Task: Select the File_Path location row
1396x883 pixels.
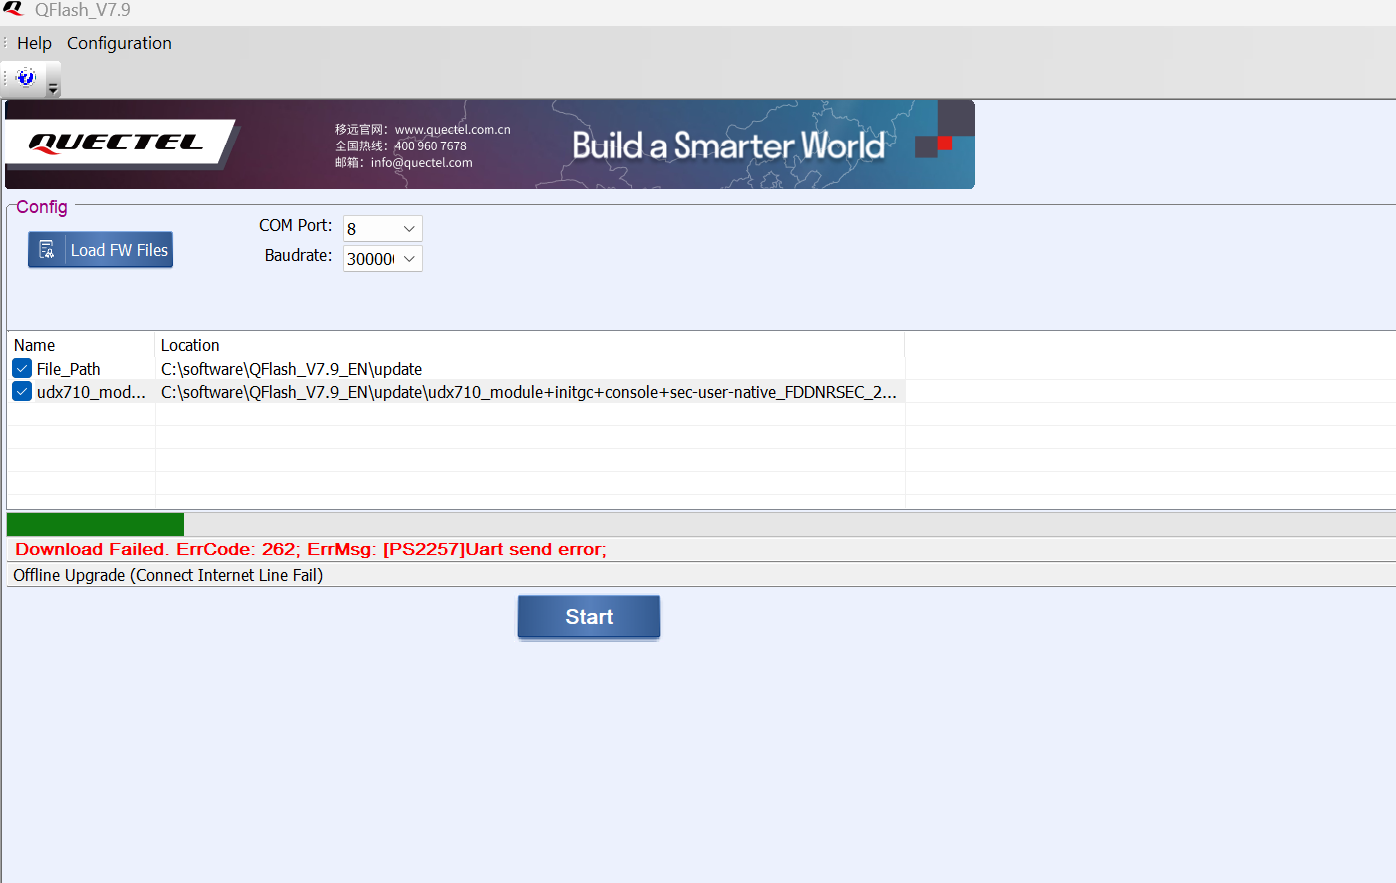Action: 291,369
